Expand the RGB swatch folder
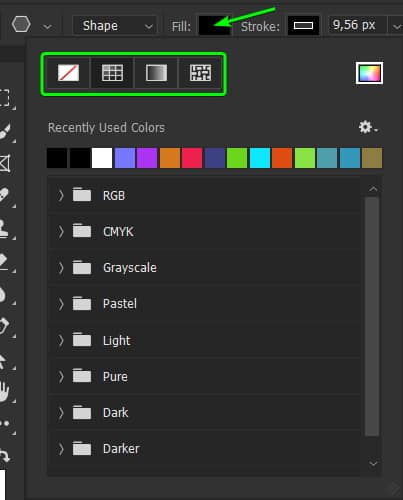 [x=60, y=195]
